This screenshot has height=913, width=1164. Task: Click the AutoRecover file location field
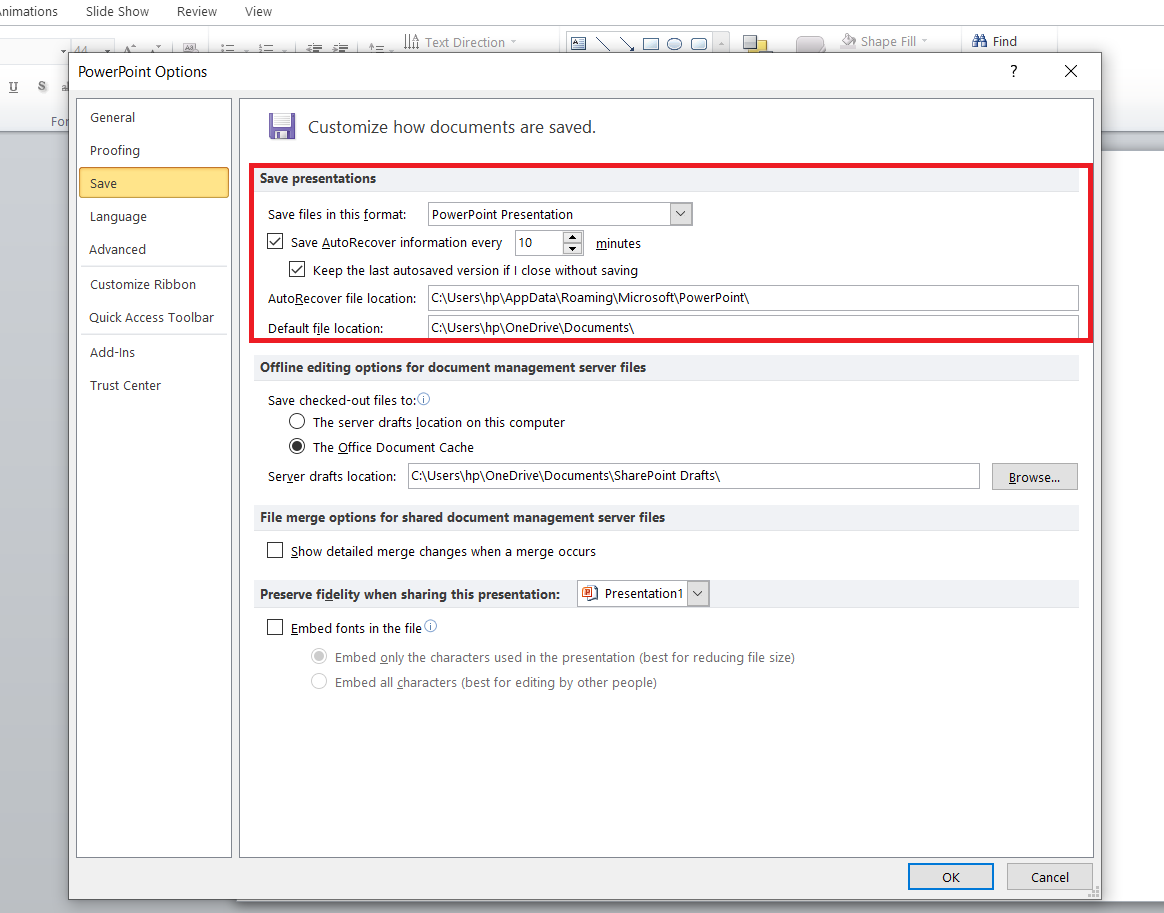click(753, 298)
